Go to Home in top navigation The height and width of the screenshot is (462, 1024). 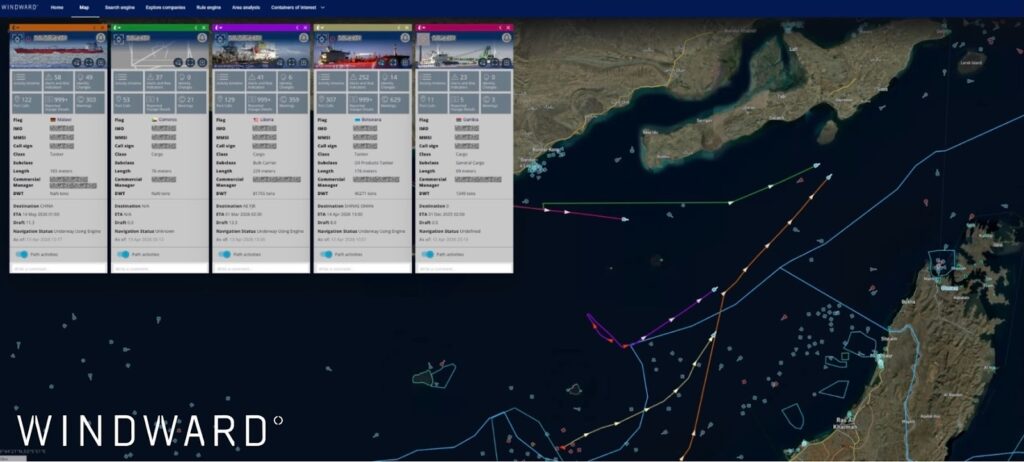tap(57, 7)
